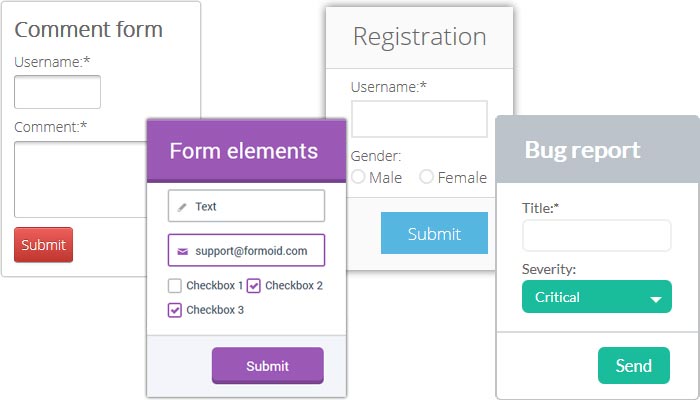Select the Male radio button
Image resolution: width=700 pixels, height=400 pixels.
click(358, 177)
